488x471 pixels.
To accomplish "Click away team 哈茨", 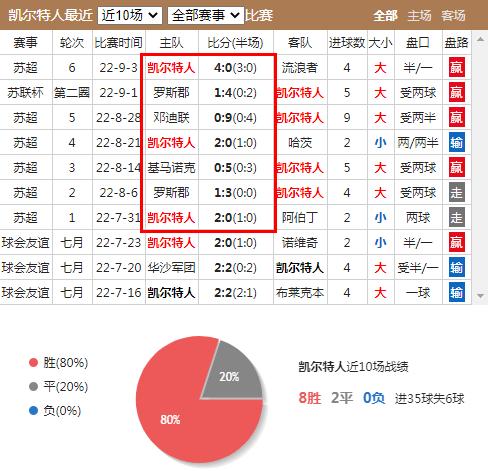I will [x=300, y=143].
